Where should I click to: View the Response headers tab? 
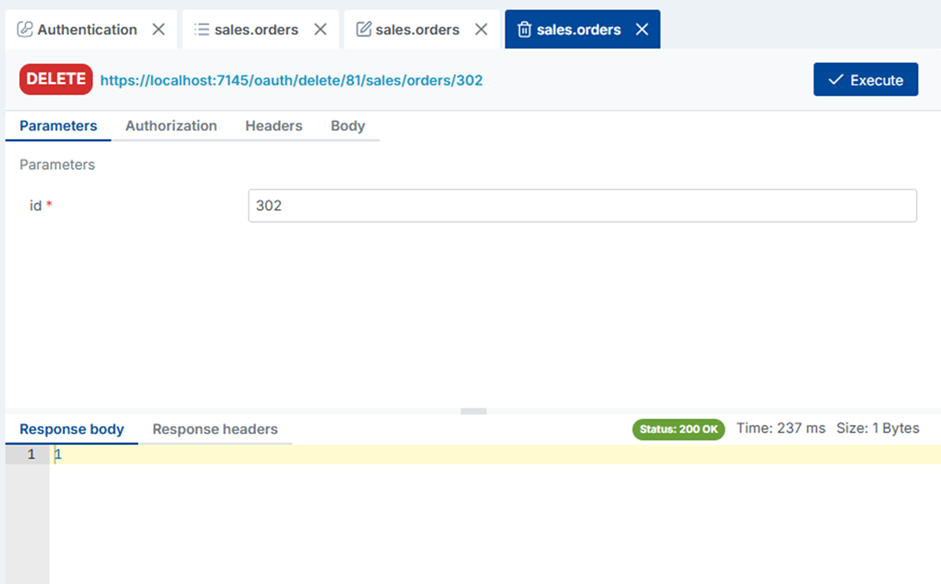(x=216, y=429)
